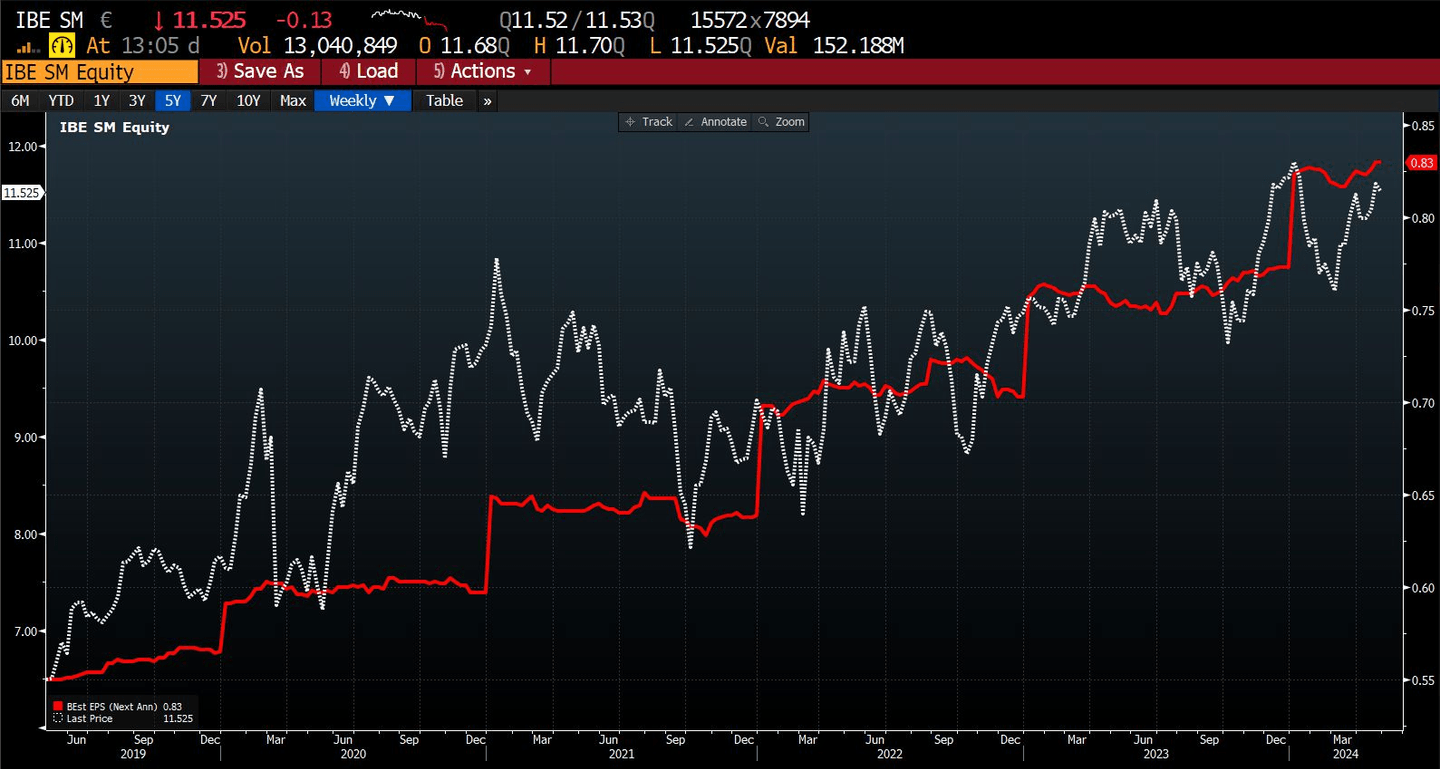This screenshot has height=769, width=1440.
Task: Click the red 0.83 axis price label
Action: [x=1423, y=162]
